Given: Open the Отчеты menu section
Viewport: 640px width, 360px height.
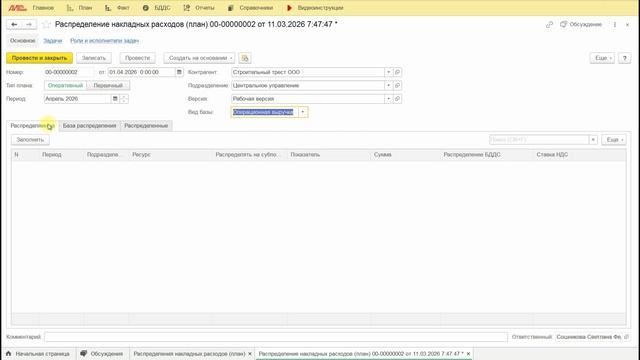Looking at the screenshot, I should coord(199,8).
